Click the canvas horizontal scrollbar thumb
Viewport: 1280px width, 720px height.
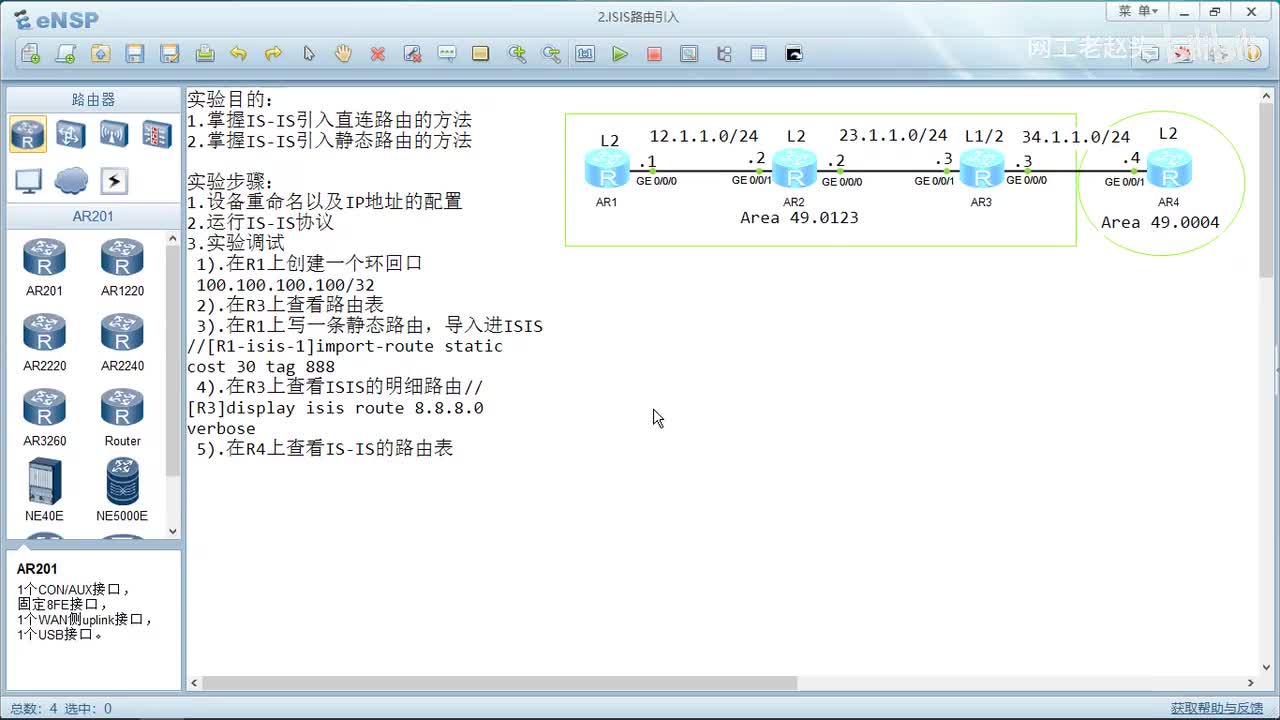click(x=500, y=683)
